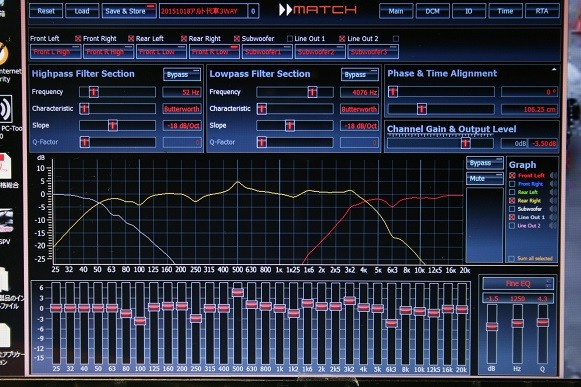581x387 pixels.
Task: Click the Mute button beside graph
Action: (x=484, y=179)
